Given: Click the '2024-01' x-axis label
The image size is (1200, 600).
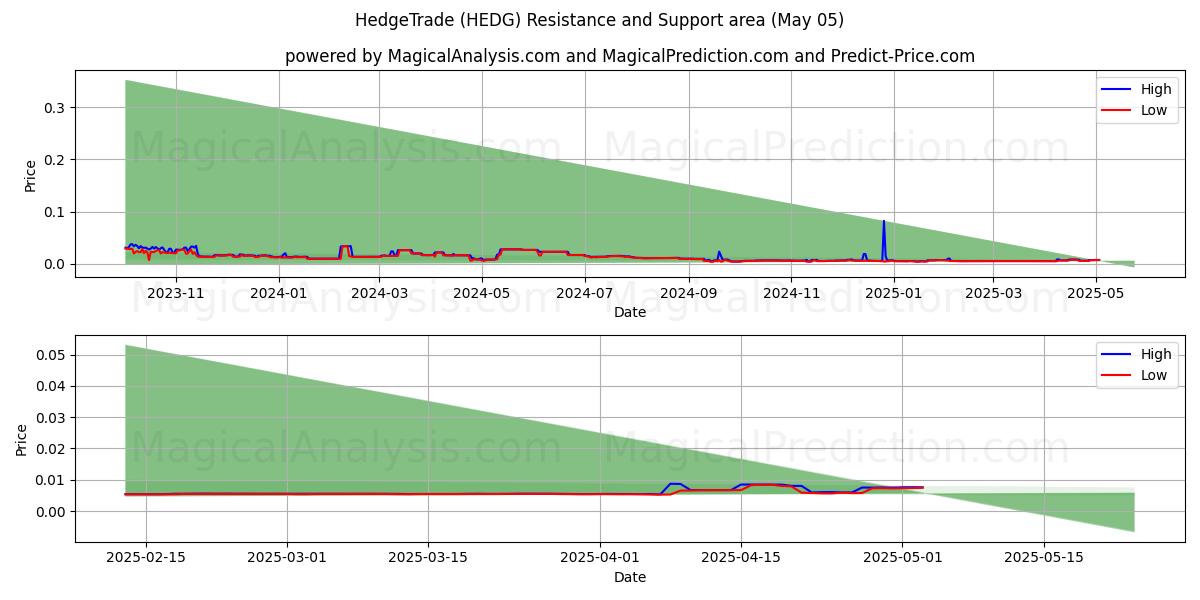Looking at the screenshot, I should pyautogui.click(x=279, y=293).
